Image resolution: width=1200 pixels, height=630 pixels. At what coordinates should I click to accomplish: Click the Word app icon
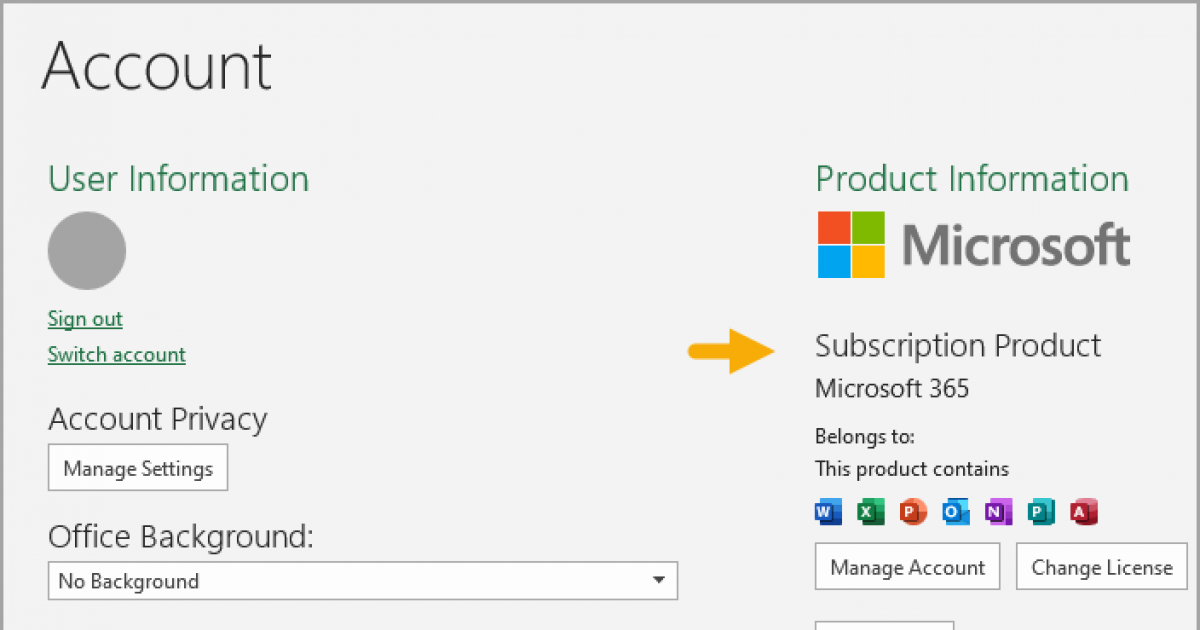coord(829,512)
